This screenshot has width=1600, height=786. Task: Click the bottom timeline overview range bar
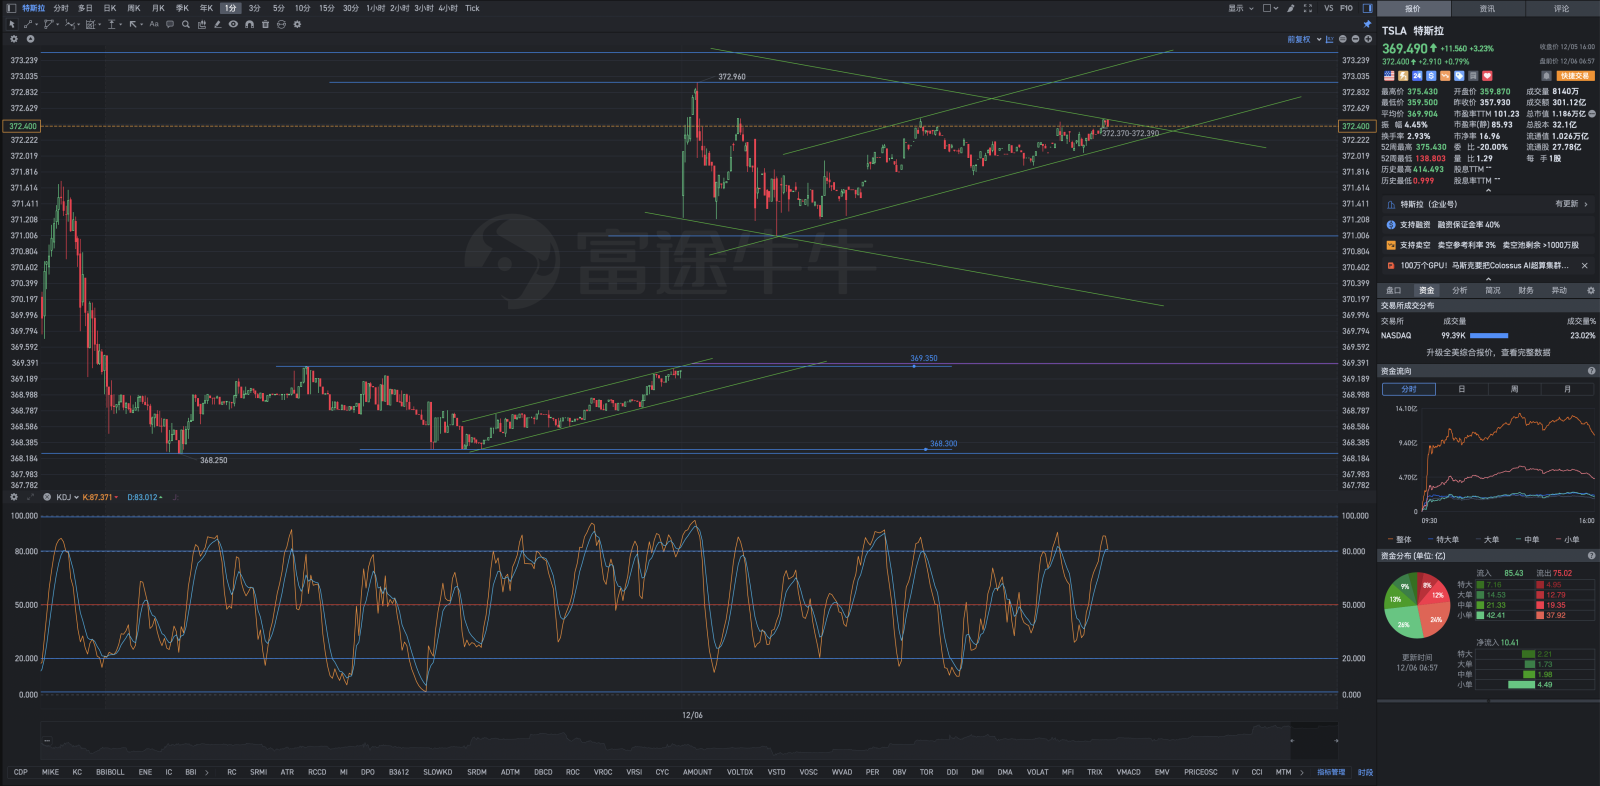689,742
